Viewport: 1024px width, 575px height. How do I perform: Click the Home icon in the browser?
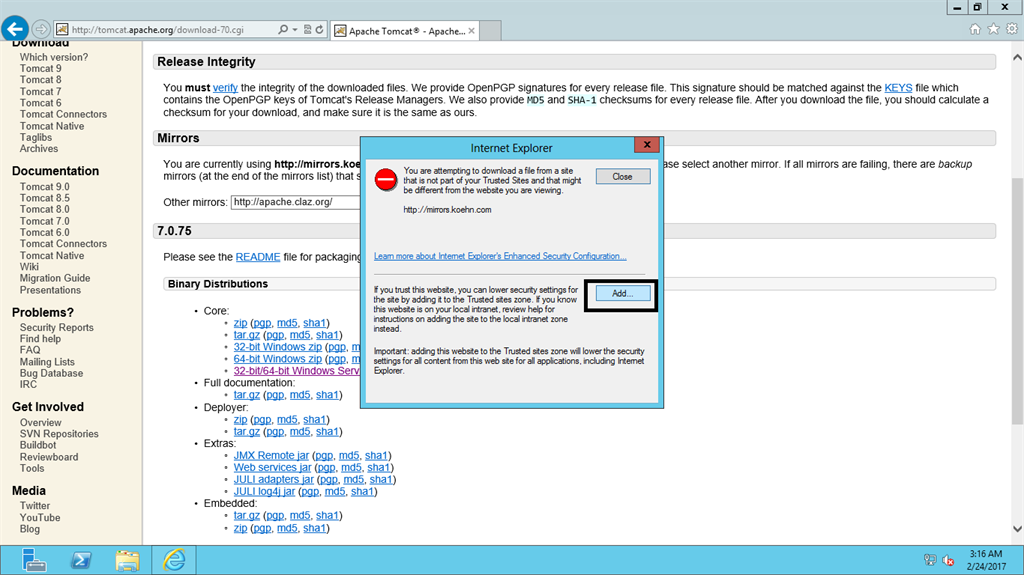click(x=975, y=29)
